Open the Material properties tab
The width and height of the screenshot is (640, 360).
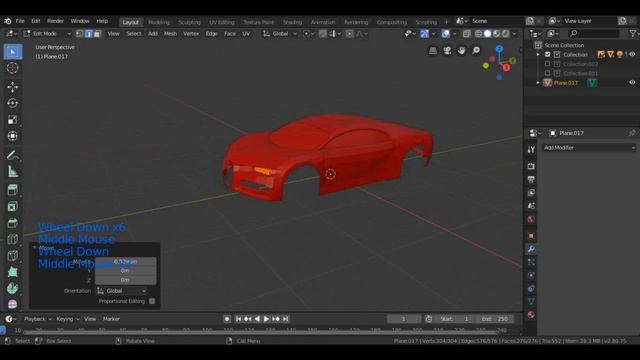(531, 315)
